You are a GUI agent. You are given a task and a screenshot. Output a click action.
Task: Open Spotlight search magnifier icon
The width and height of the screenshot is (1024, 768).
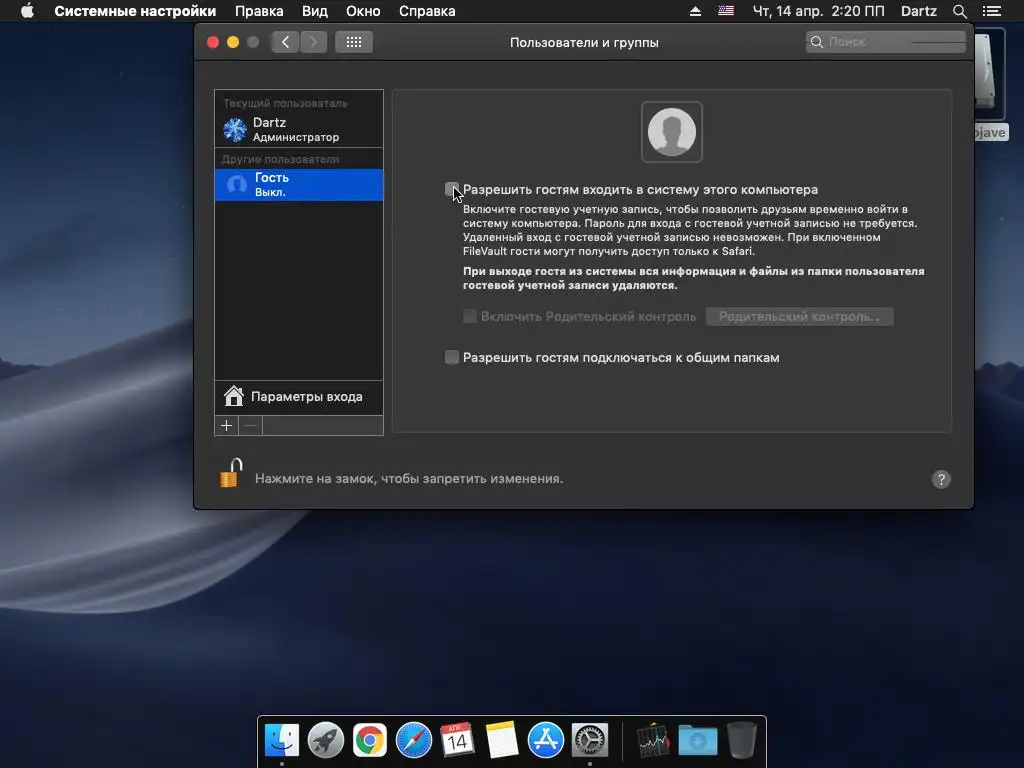click(959, 11)
